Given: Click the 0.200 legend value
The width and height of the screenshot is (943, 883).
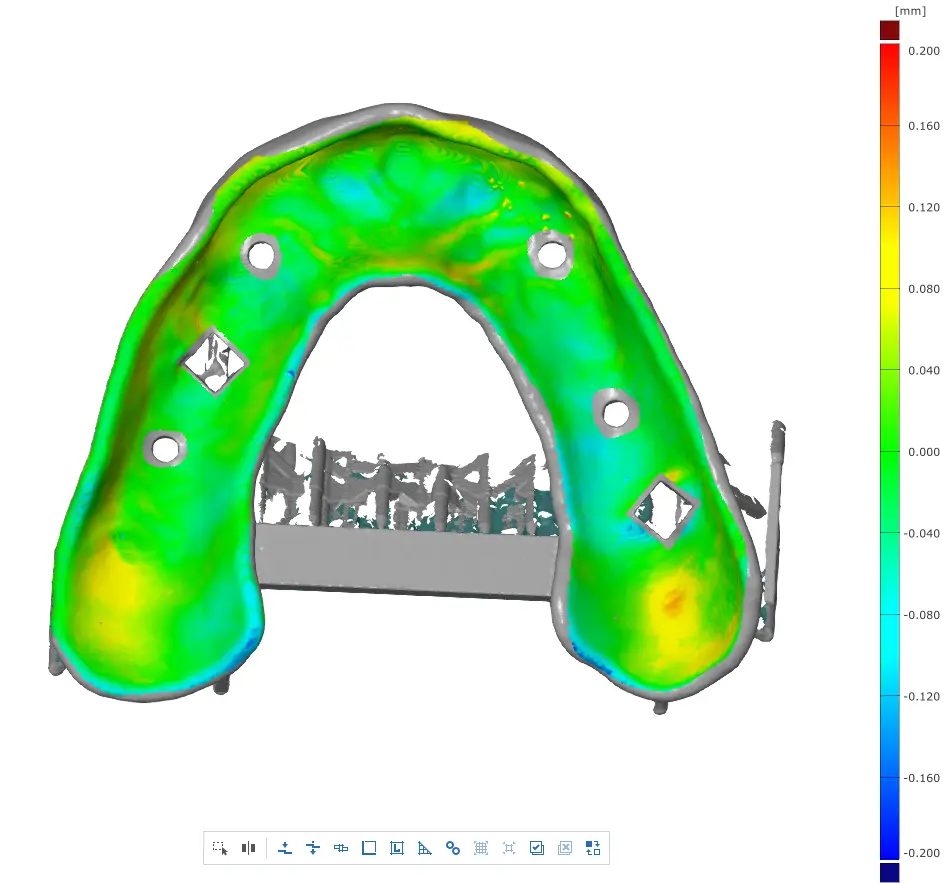Looking at the screenshot, I should [924, 51].
